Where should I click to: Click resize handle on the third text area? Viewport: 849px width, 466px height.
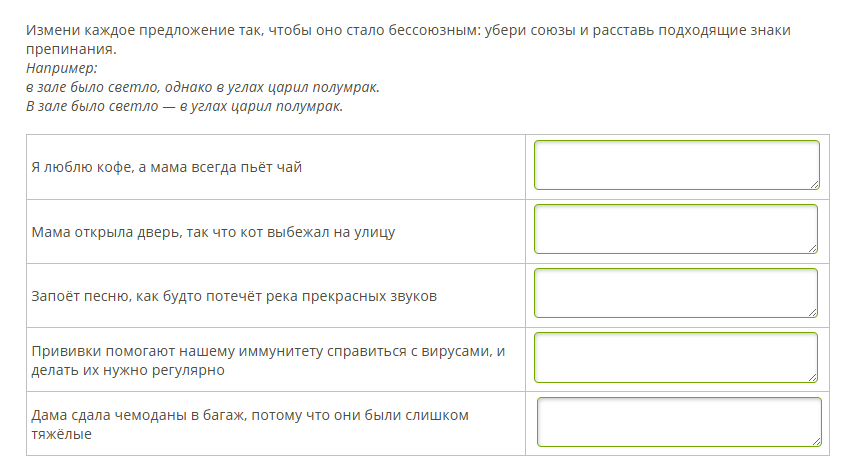click(812, 312)
